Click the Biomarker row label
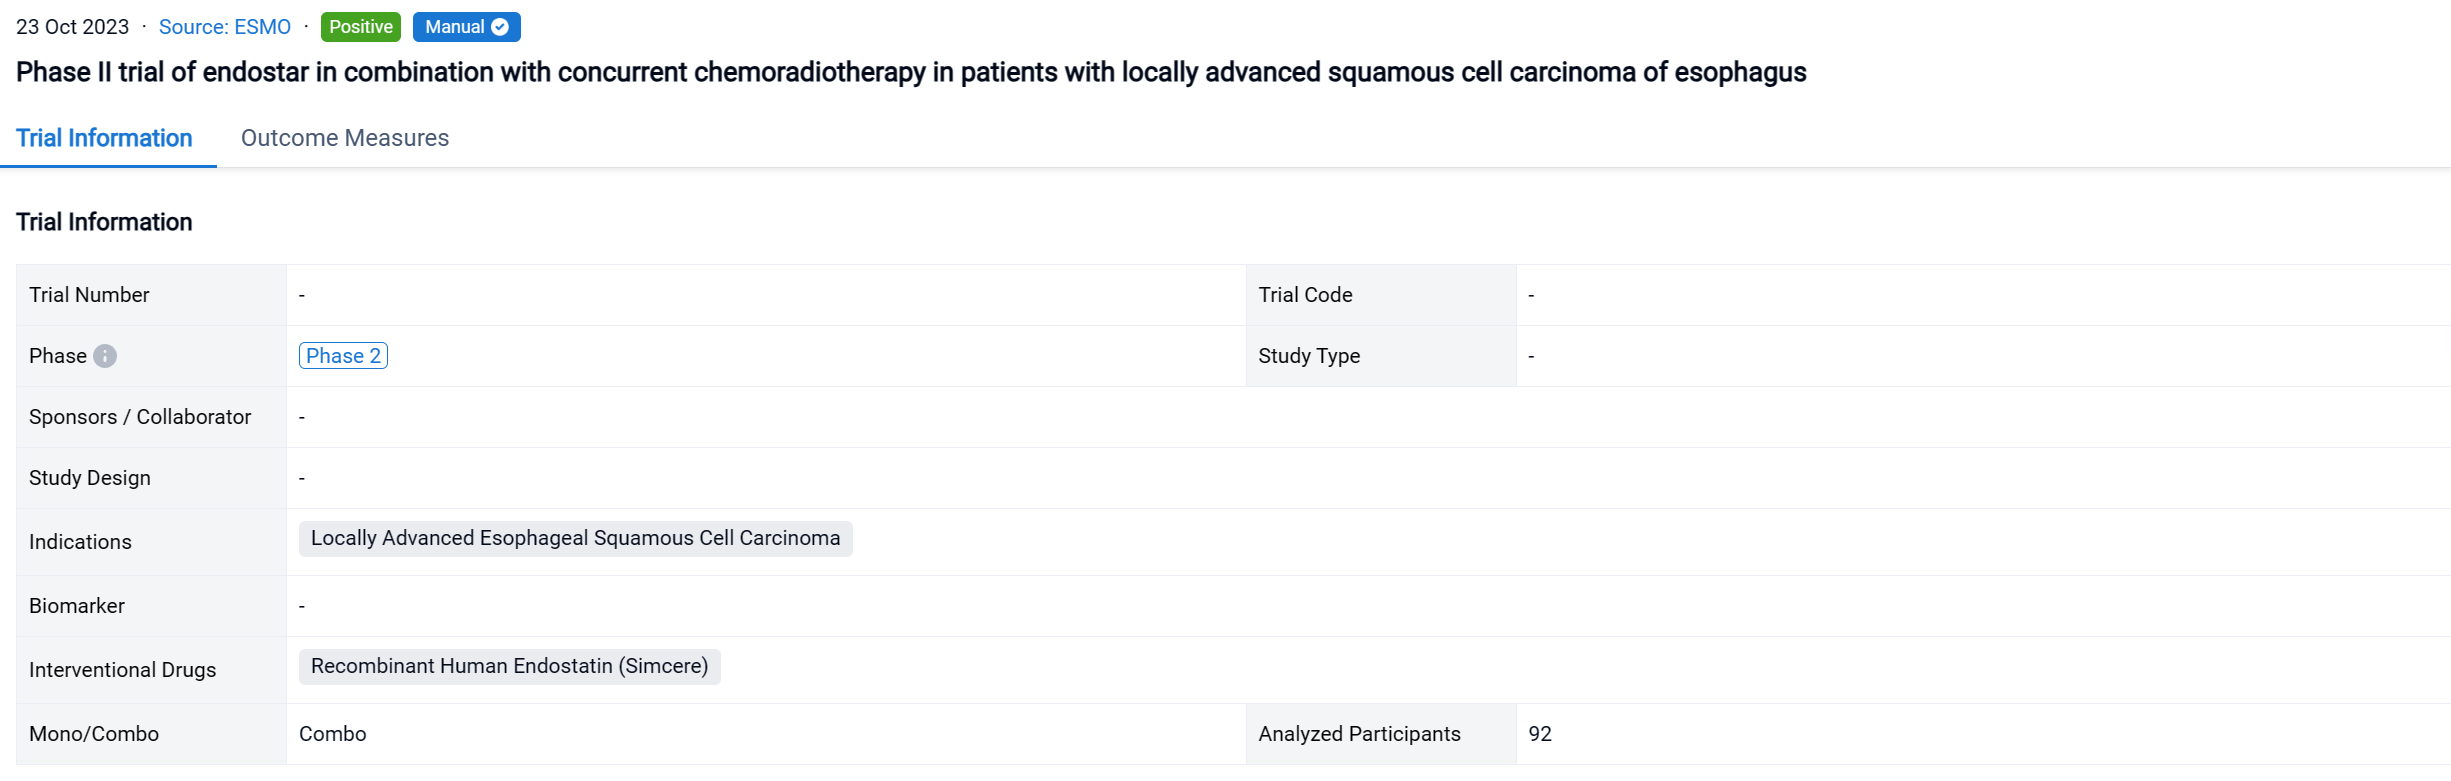 click(77, 606)
